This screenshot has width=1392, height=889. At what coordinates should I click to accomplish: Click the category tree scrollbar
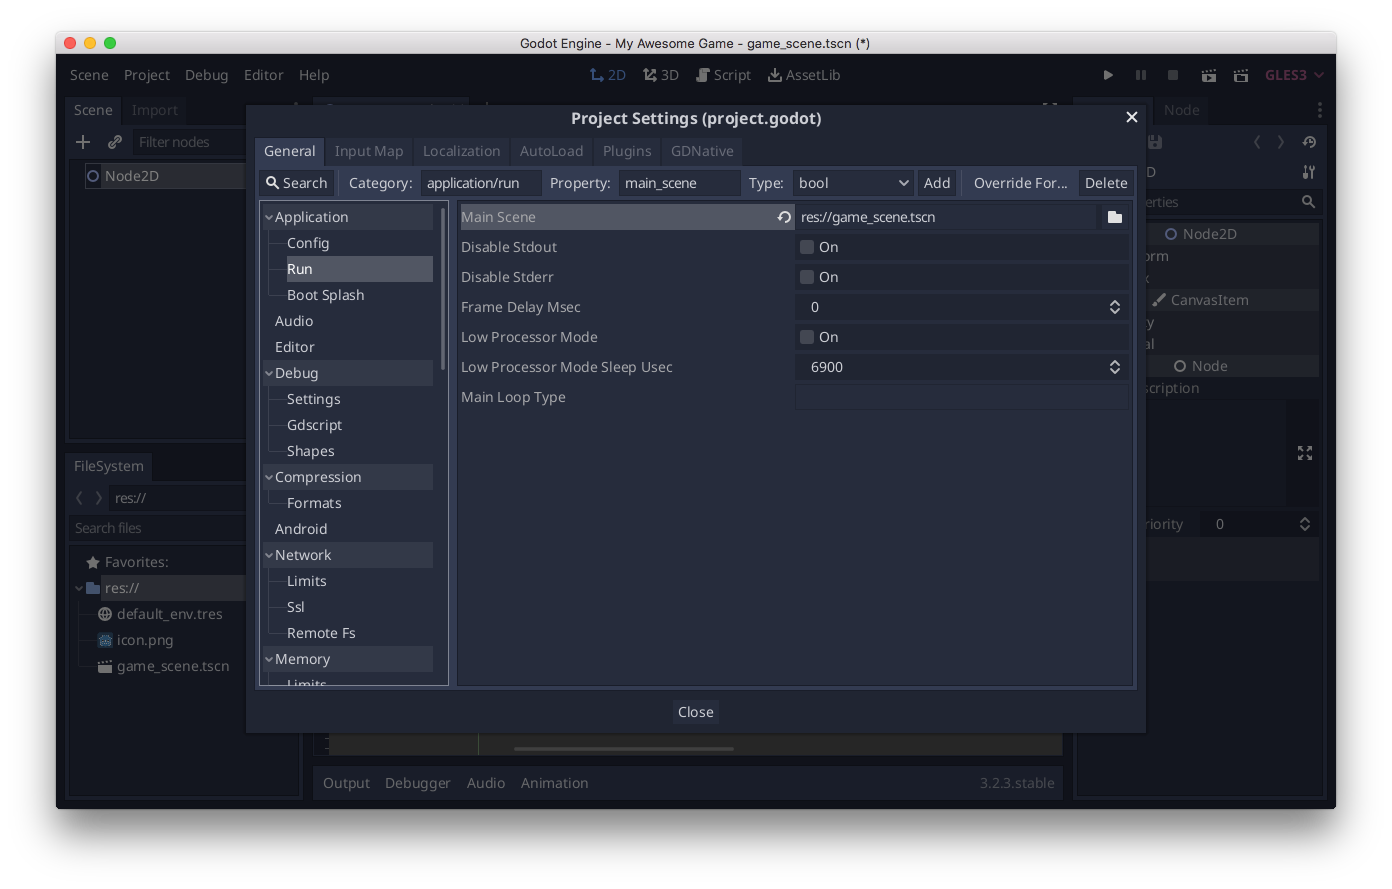point(442,288)
